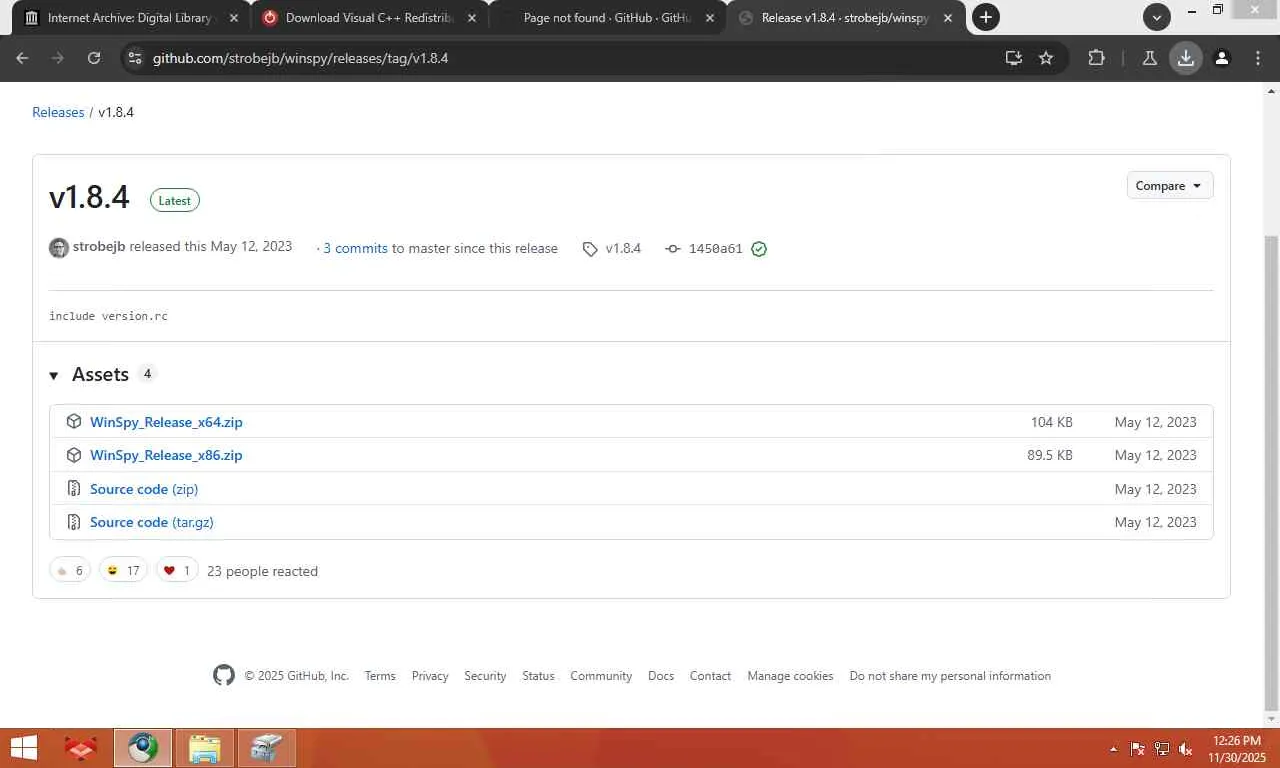Open the Contact footer link
This screenshot has height=768, width=1280.
(710, 676)
